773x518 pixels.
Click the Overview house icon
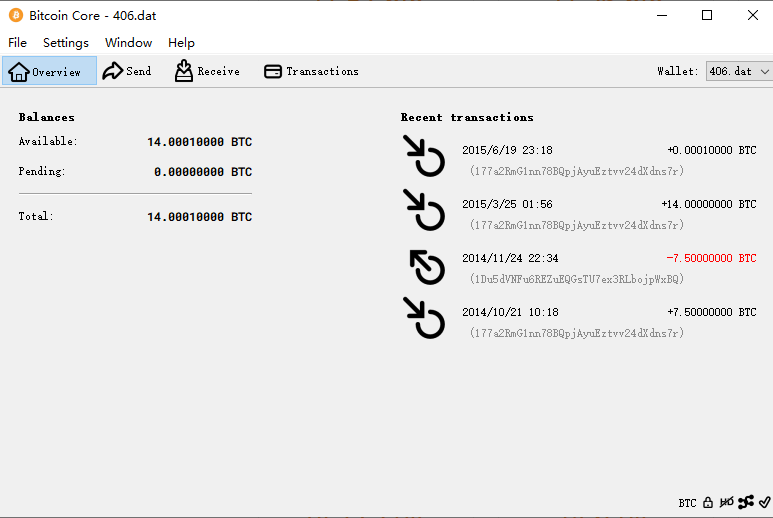[x=18, y=71]
